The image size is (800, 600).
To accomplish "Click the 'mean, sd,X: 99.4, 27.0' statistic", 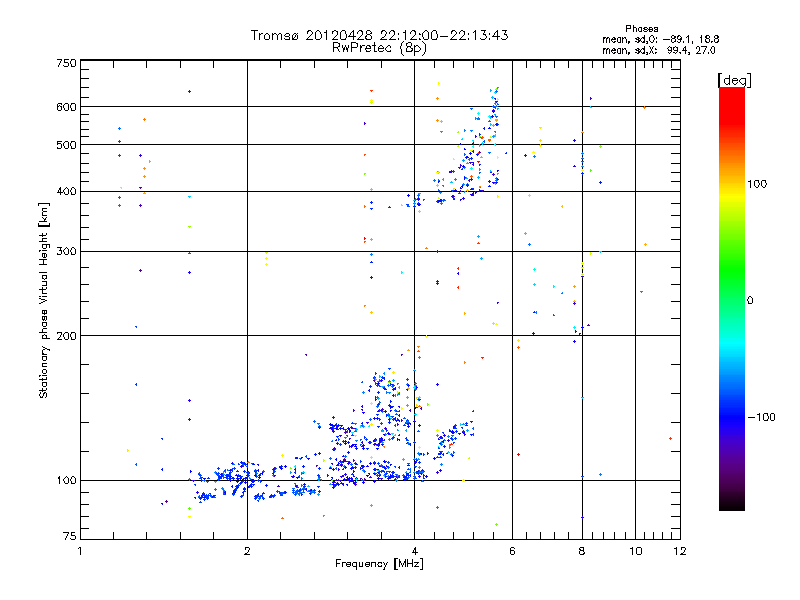I will click(659, 50).
